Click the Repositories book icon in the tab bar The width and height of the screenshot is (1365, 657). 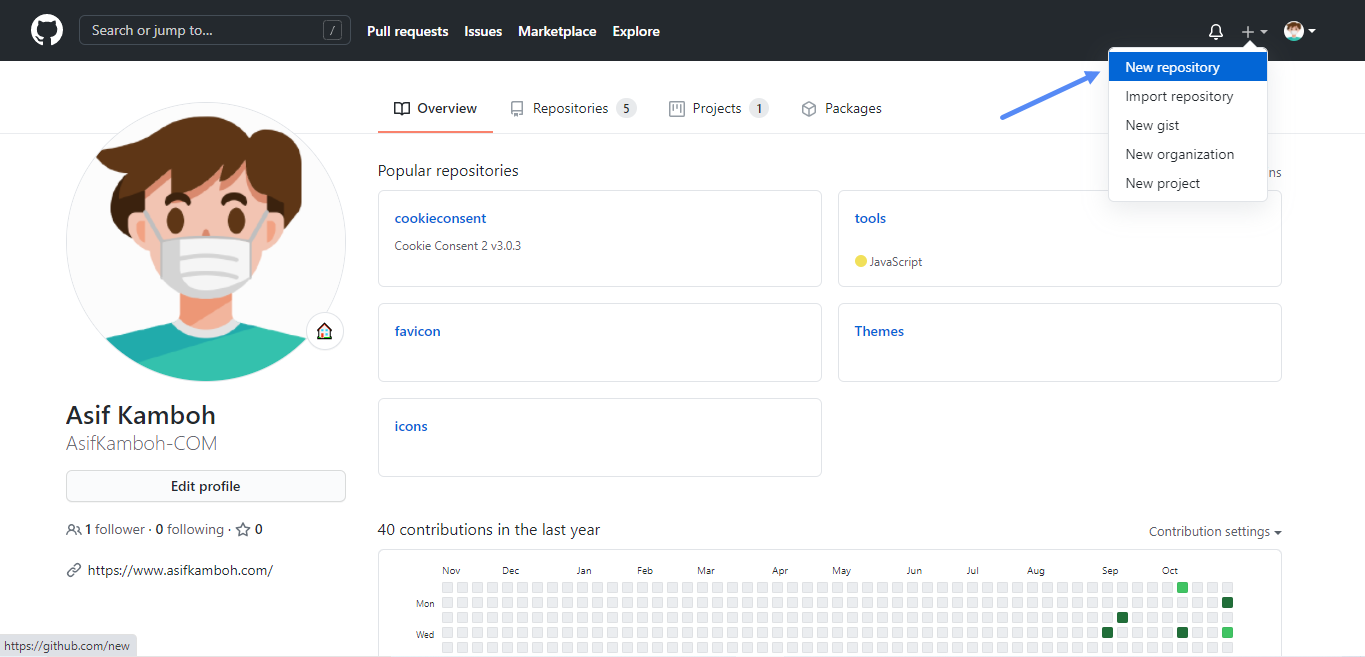coord(517,108)
